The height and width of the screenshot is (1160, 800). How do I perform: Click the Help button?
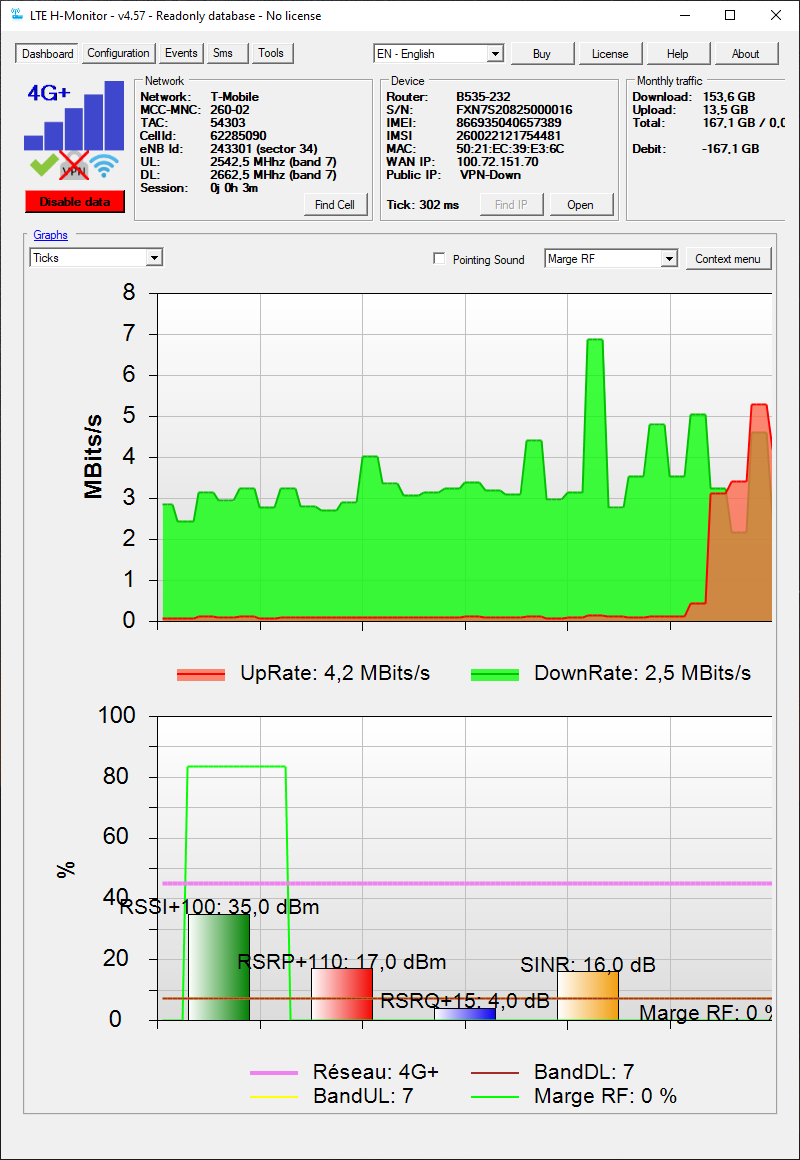tap(677, 54)
